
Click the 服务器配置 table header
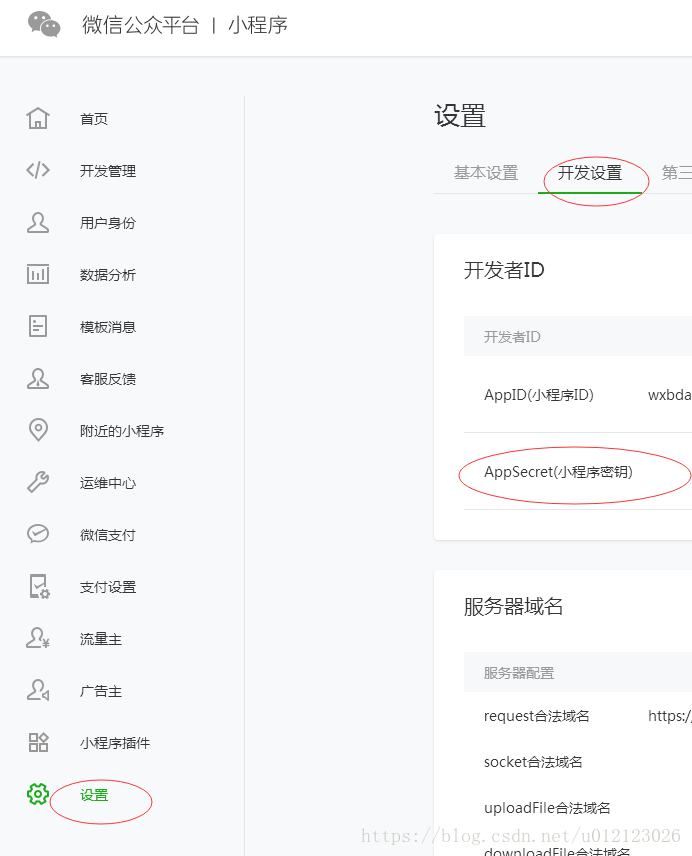pyautogui.click(x=518, y=673)
